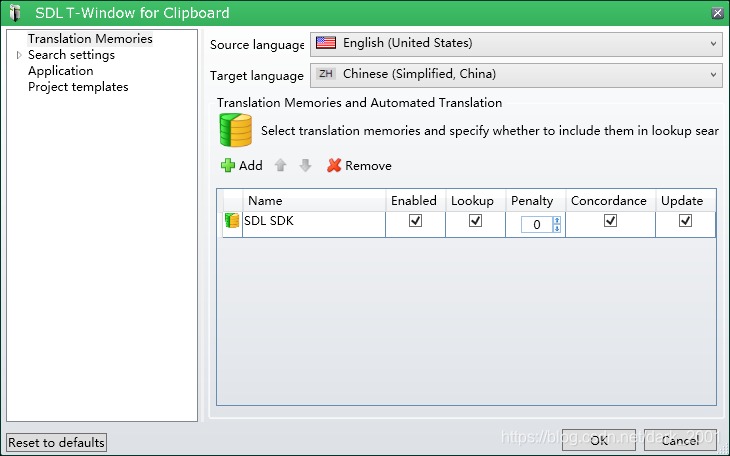The height and width of the screenshot is (456, 730).
Task: Decrease the Penalty value with down arrow
Action: [x=557, y=228]
